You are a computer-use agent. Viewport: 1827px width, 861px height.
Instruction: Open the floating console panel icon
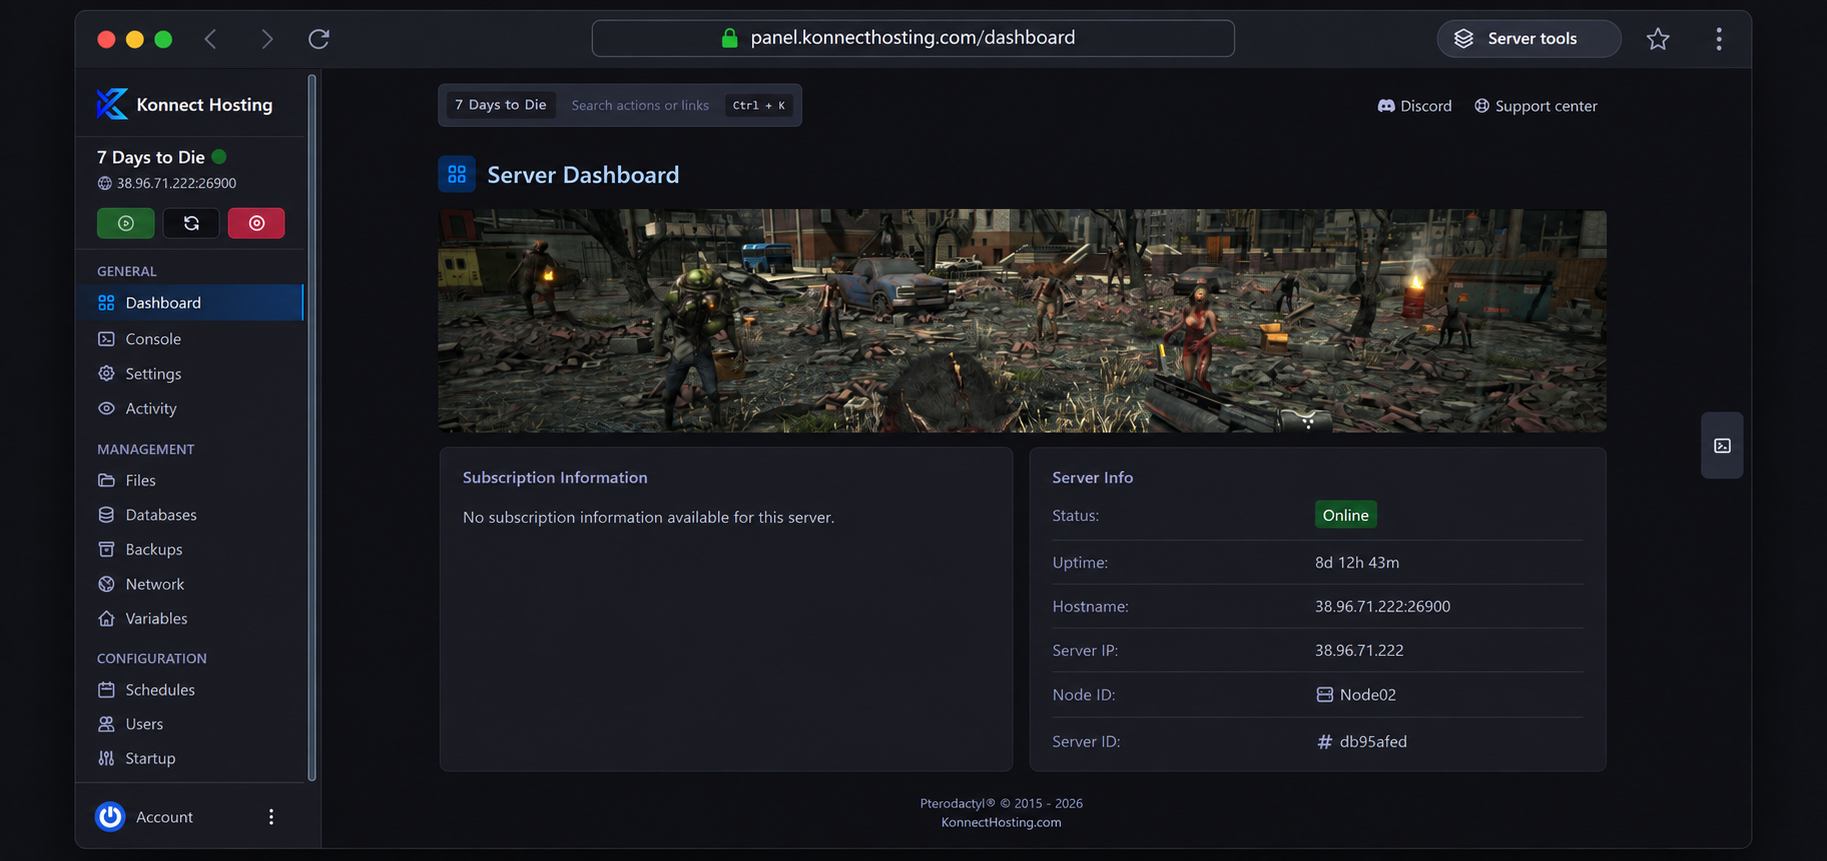click(1722, 446)
